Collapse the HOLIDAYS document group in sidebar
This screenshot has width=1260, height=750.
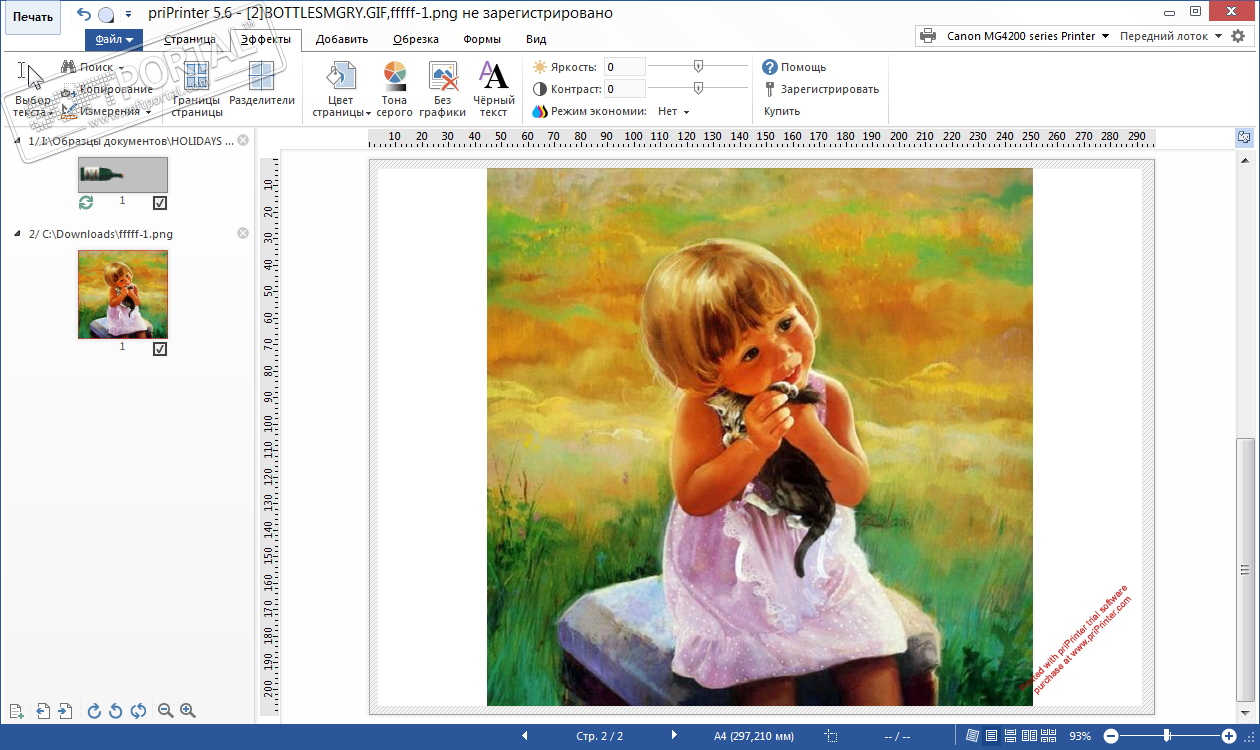coord(18,141)
